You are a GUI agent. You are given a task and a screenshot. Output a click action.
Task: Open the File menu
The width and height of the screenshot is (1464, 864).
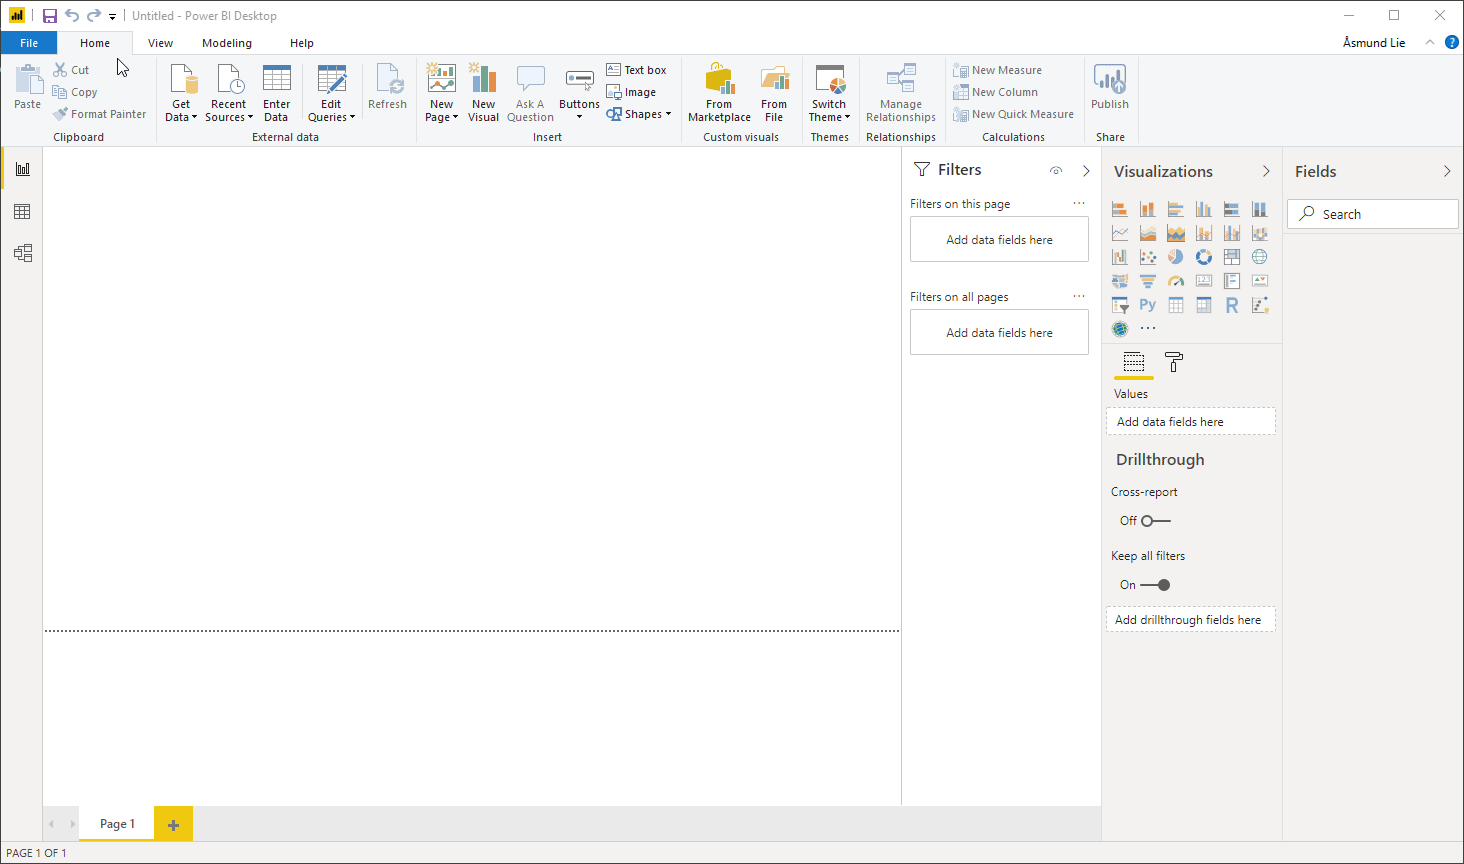point(29,43)
